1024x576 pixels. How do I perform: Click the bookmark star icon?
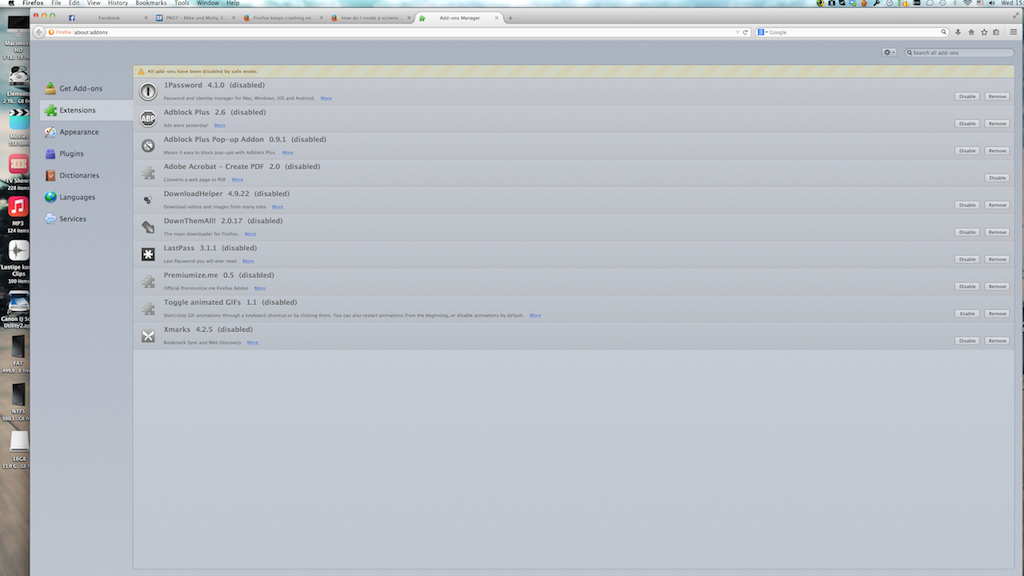coord(984,32)
